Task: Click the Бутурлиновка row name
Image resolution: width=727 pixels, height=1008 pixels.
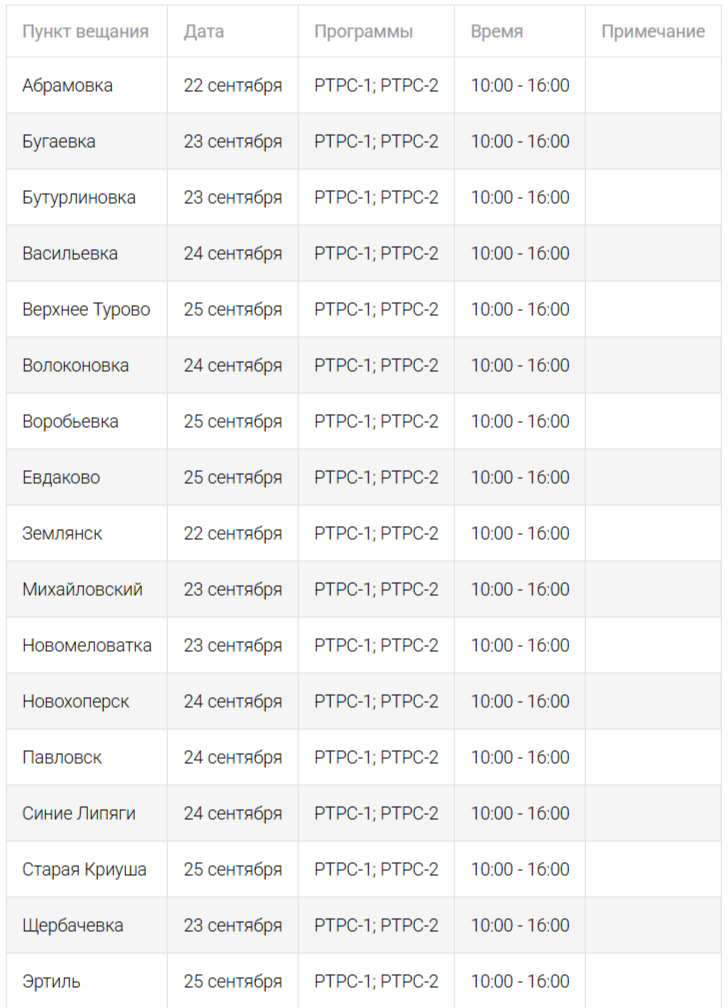Action: point(79,197)
